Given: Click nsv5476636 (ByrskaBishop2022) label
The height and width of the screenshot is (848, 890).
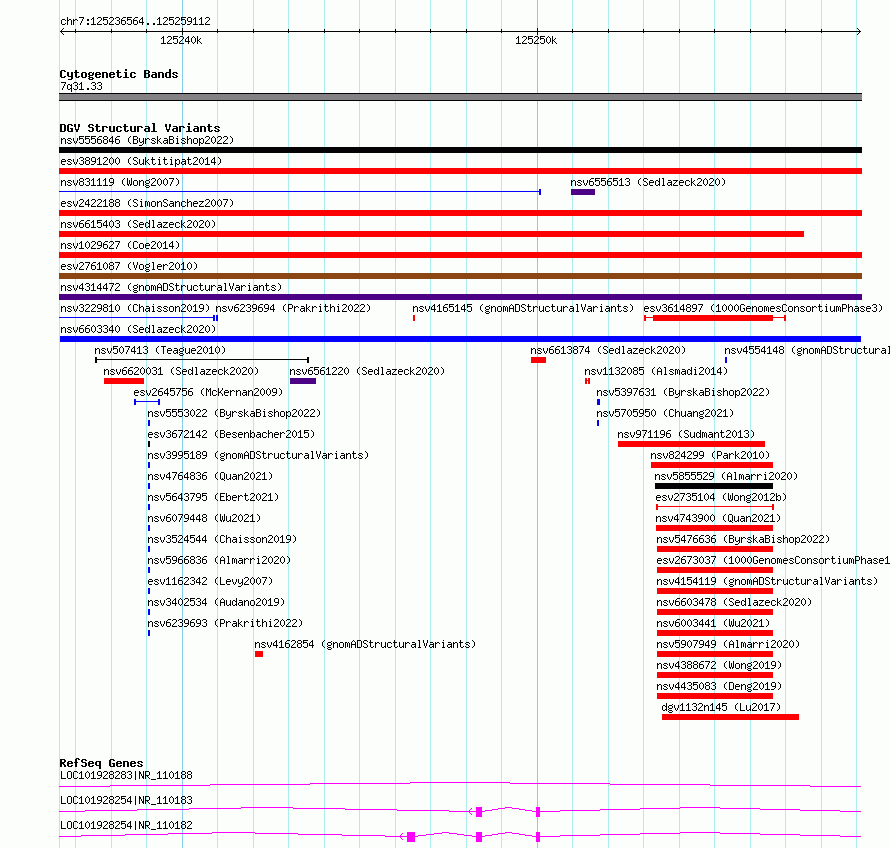Looking at the screenshot, I should 743,539.
